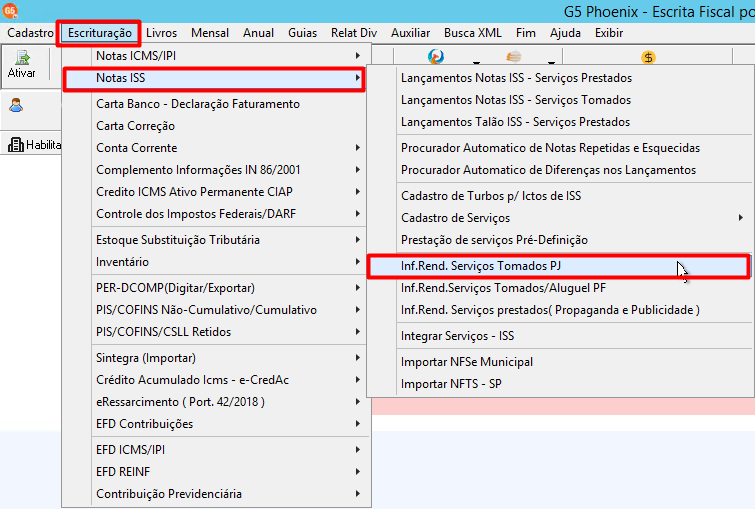
Task: Select Lançamentos Notas ISS - Serviços Tomados
Action: (x=561, y=100)
